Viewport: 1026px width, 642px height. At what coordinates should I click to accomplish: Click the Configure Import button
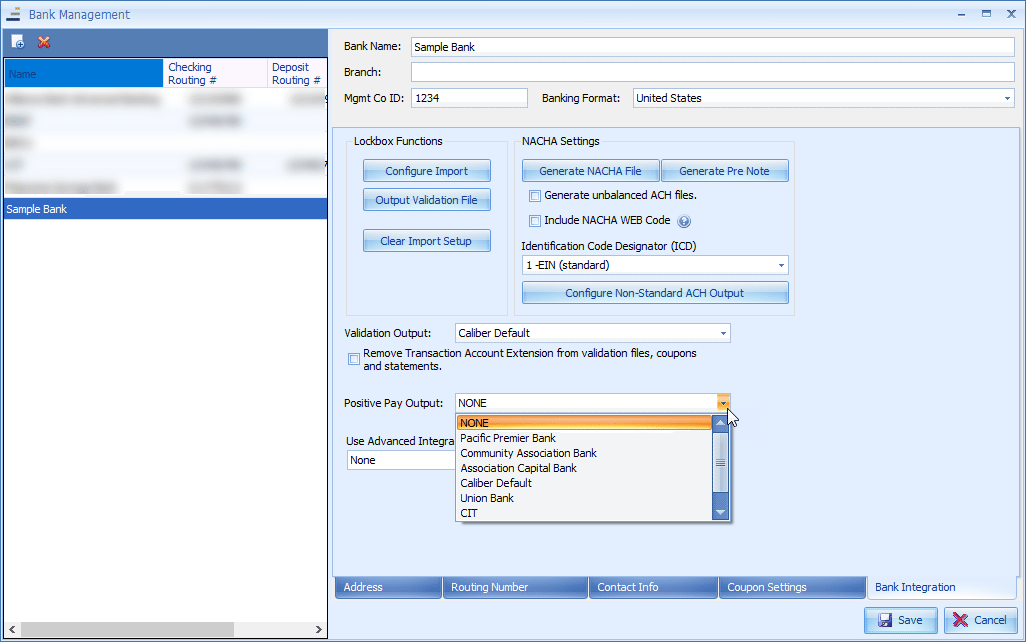point(427,171)
